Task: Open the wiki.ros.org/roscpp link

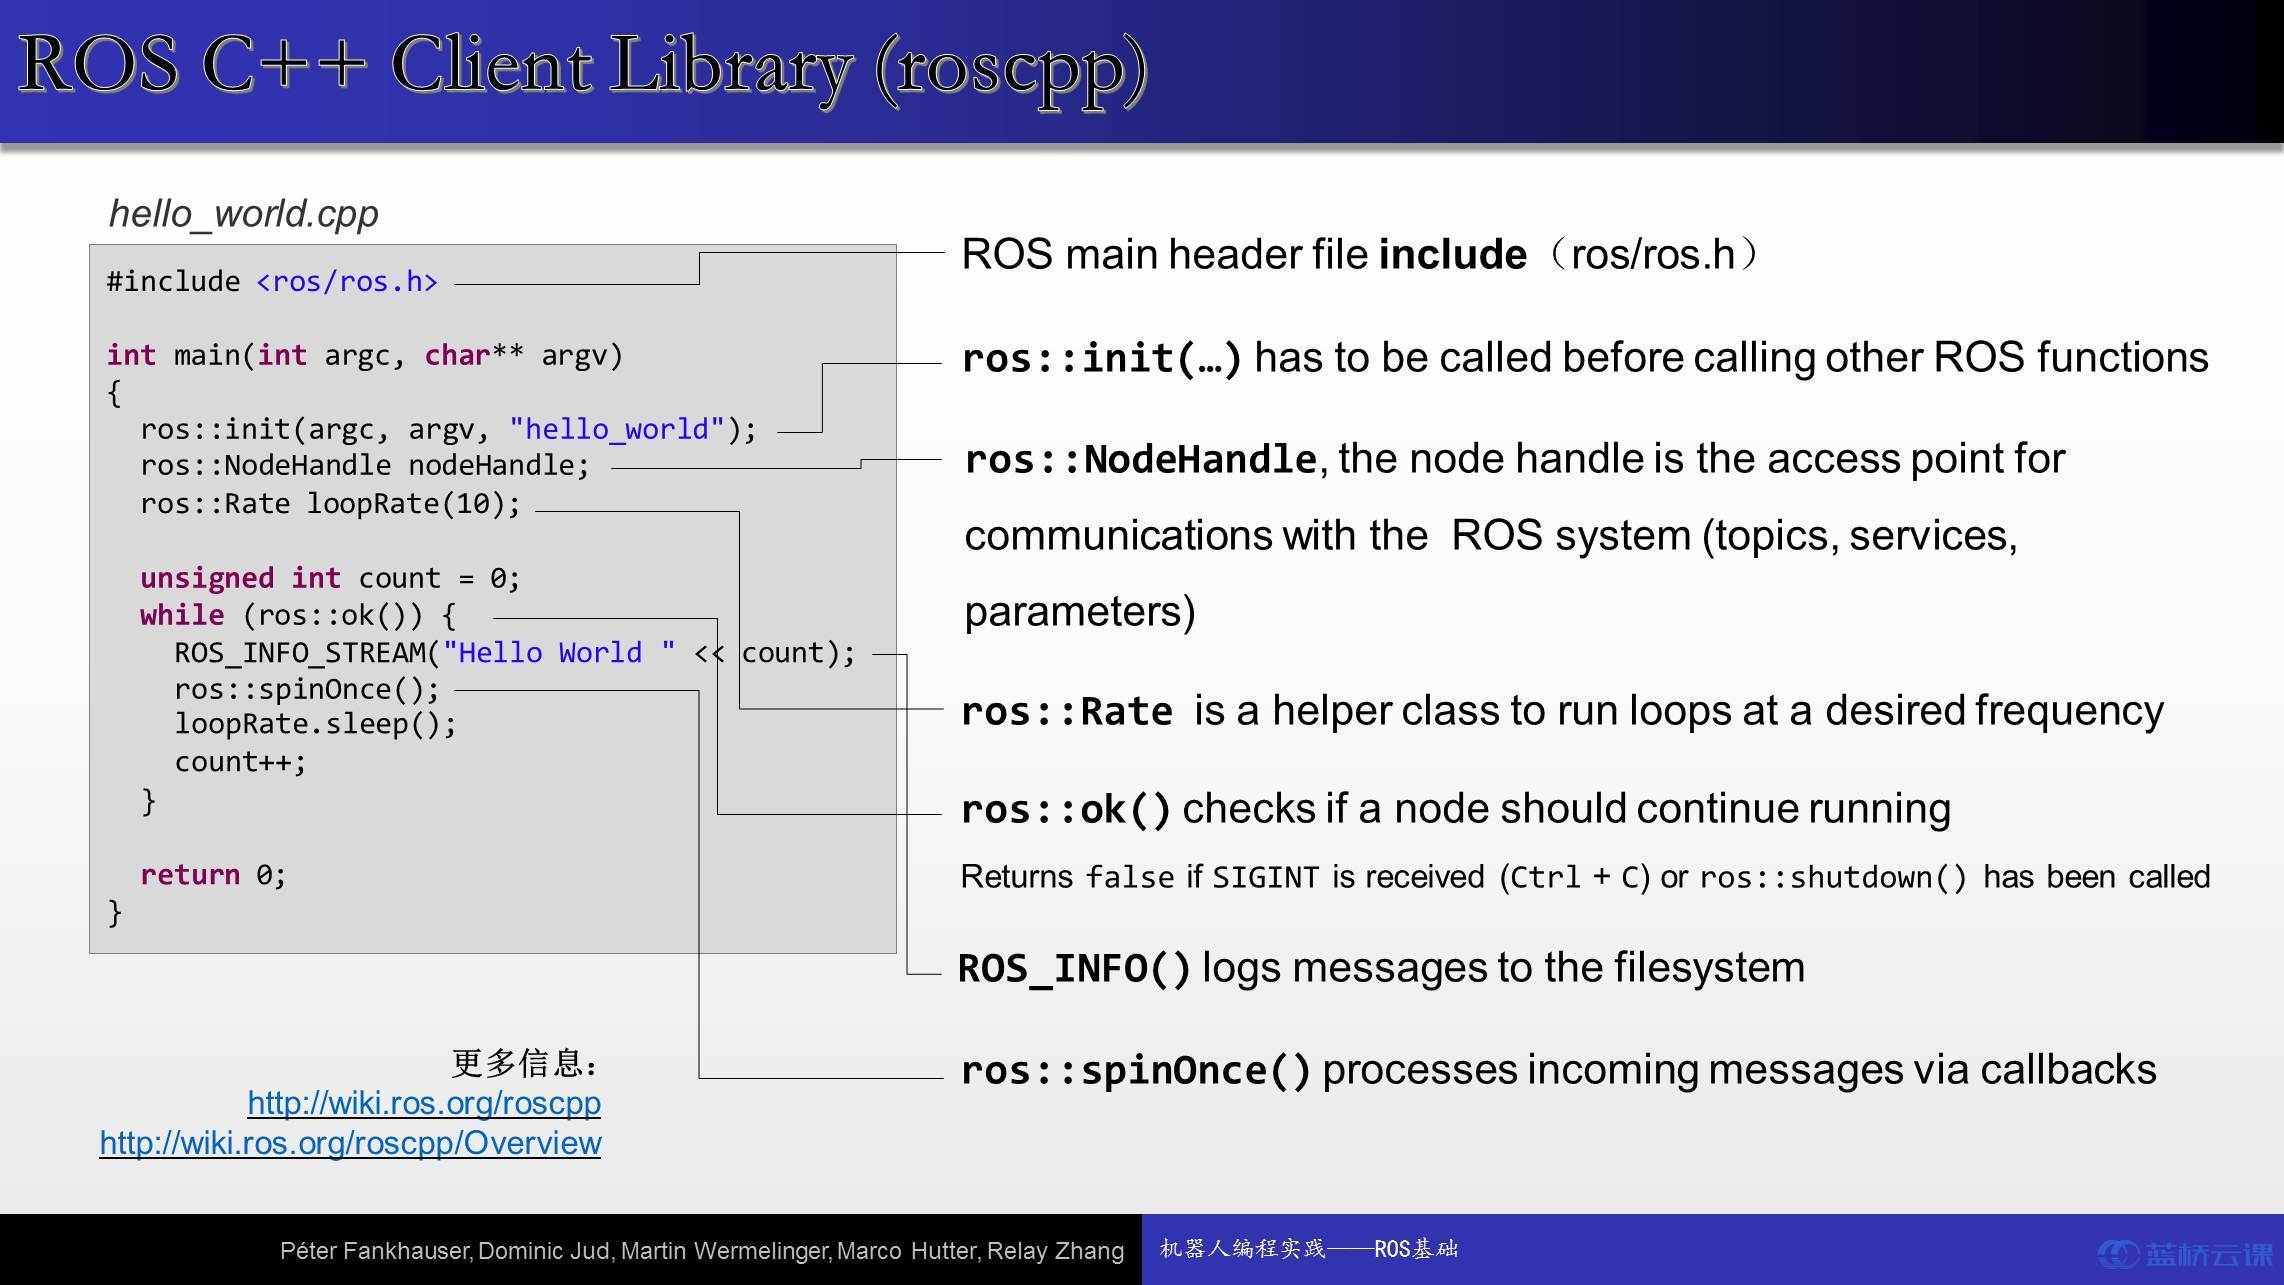Action: (x=424, y=1103)
